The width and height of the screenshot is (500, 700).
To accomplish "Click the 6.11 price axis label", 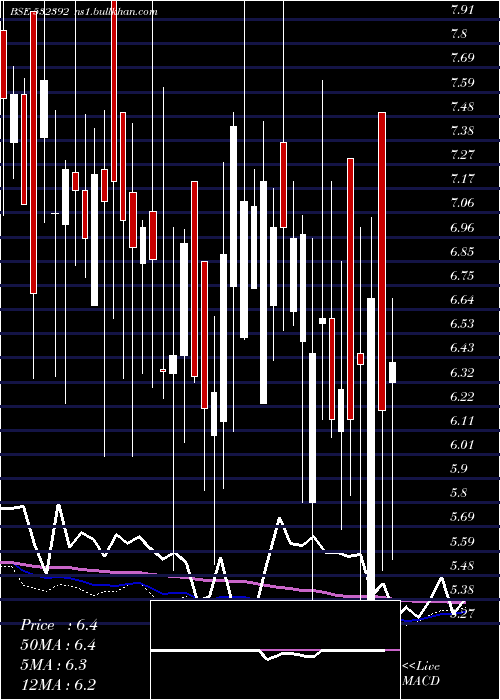I will tap(462, 421).
